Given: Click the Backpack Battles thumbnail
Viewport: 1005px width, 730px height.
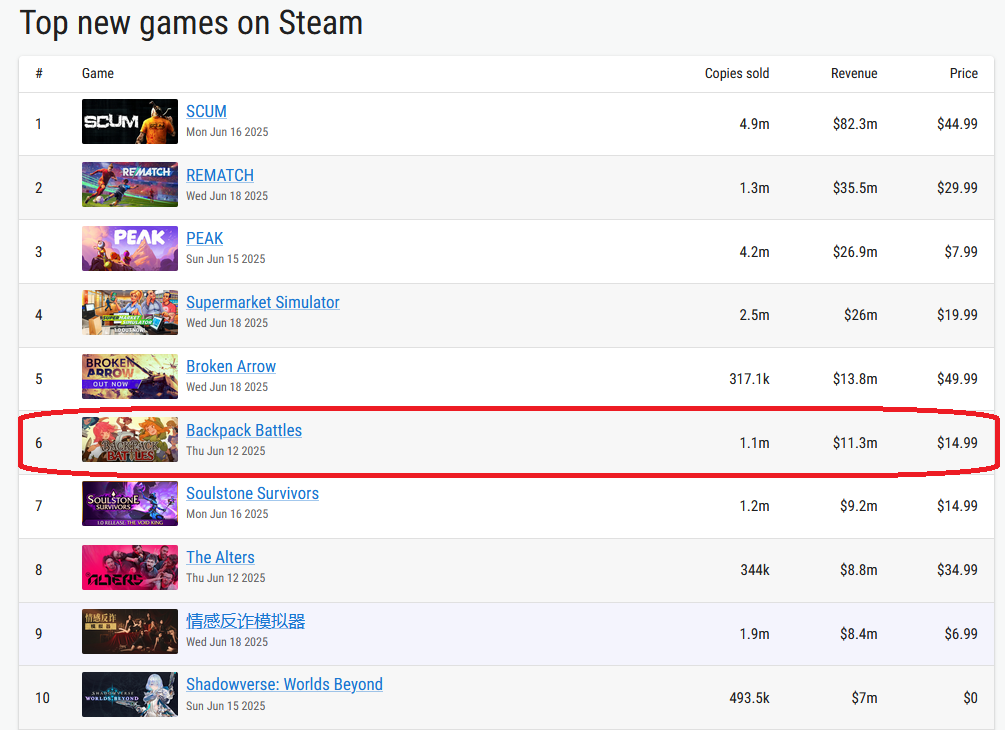Looking at the screenshot, I should click(130, 440).
